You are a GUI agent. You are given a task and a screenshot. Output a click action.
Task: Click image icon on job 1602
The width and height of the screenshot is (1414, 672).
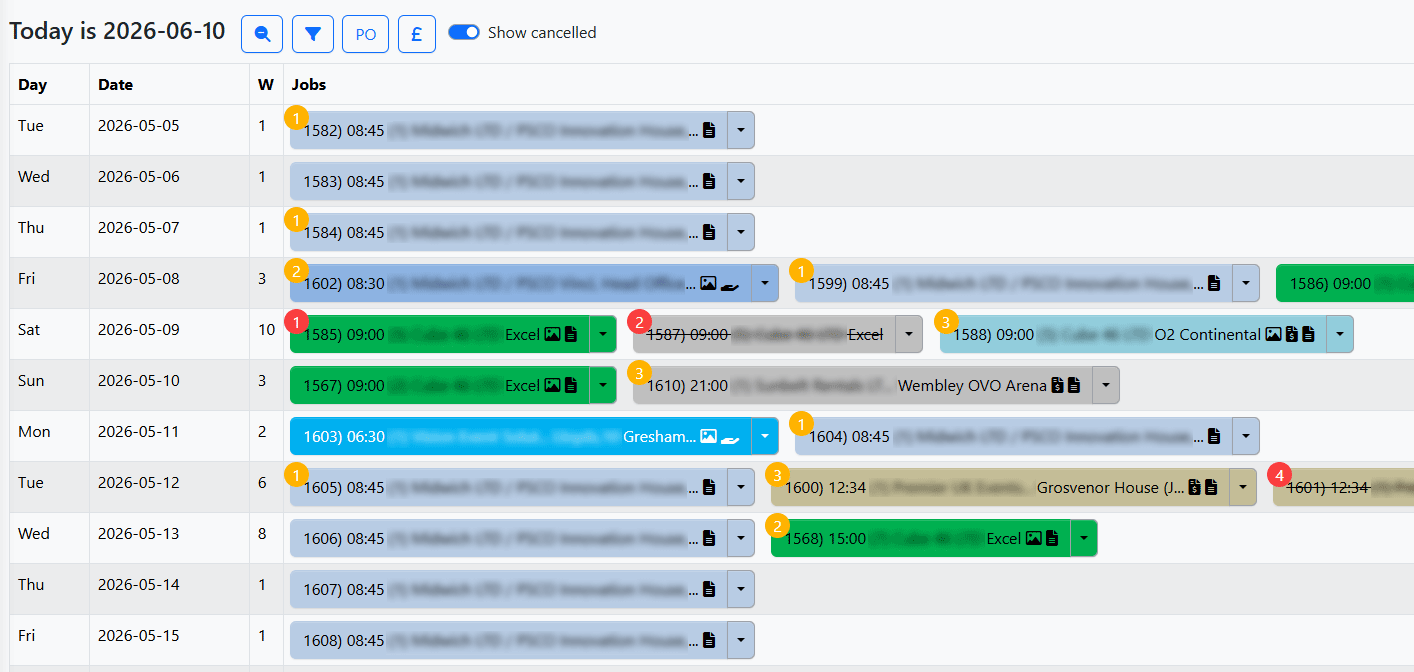(708, 283)
